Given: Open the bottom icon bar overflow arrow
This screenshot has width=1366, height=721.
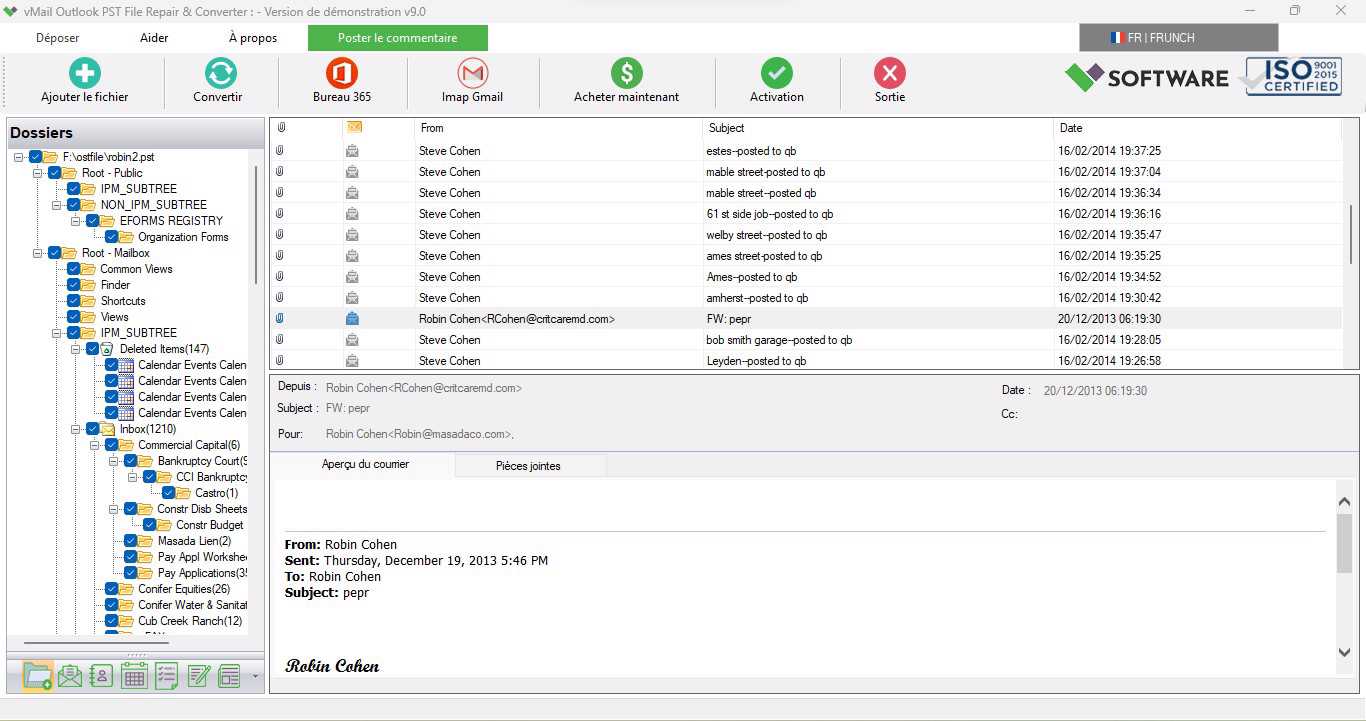Looking at the screenshot, I should (256, 678).
